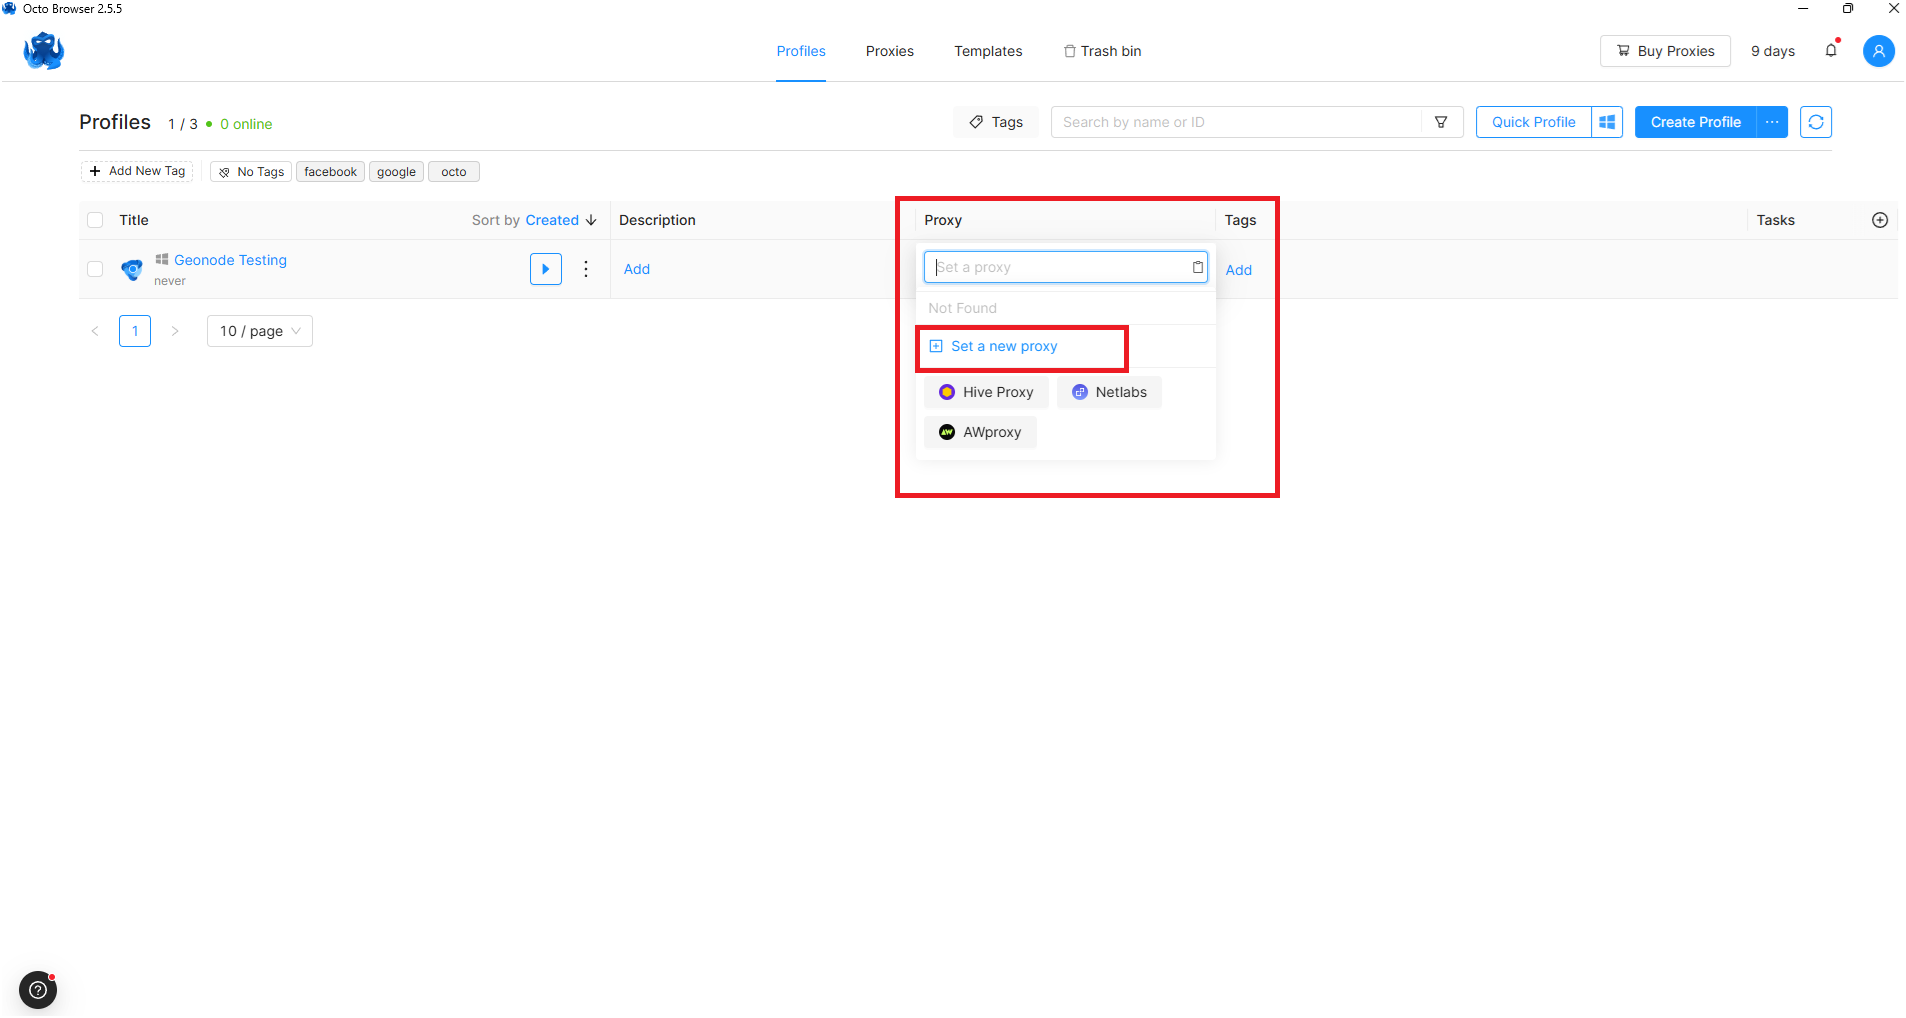
Task: Paste proxy using the clipboard icon
Action: tap(1197, 267)
